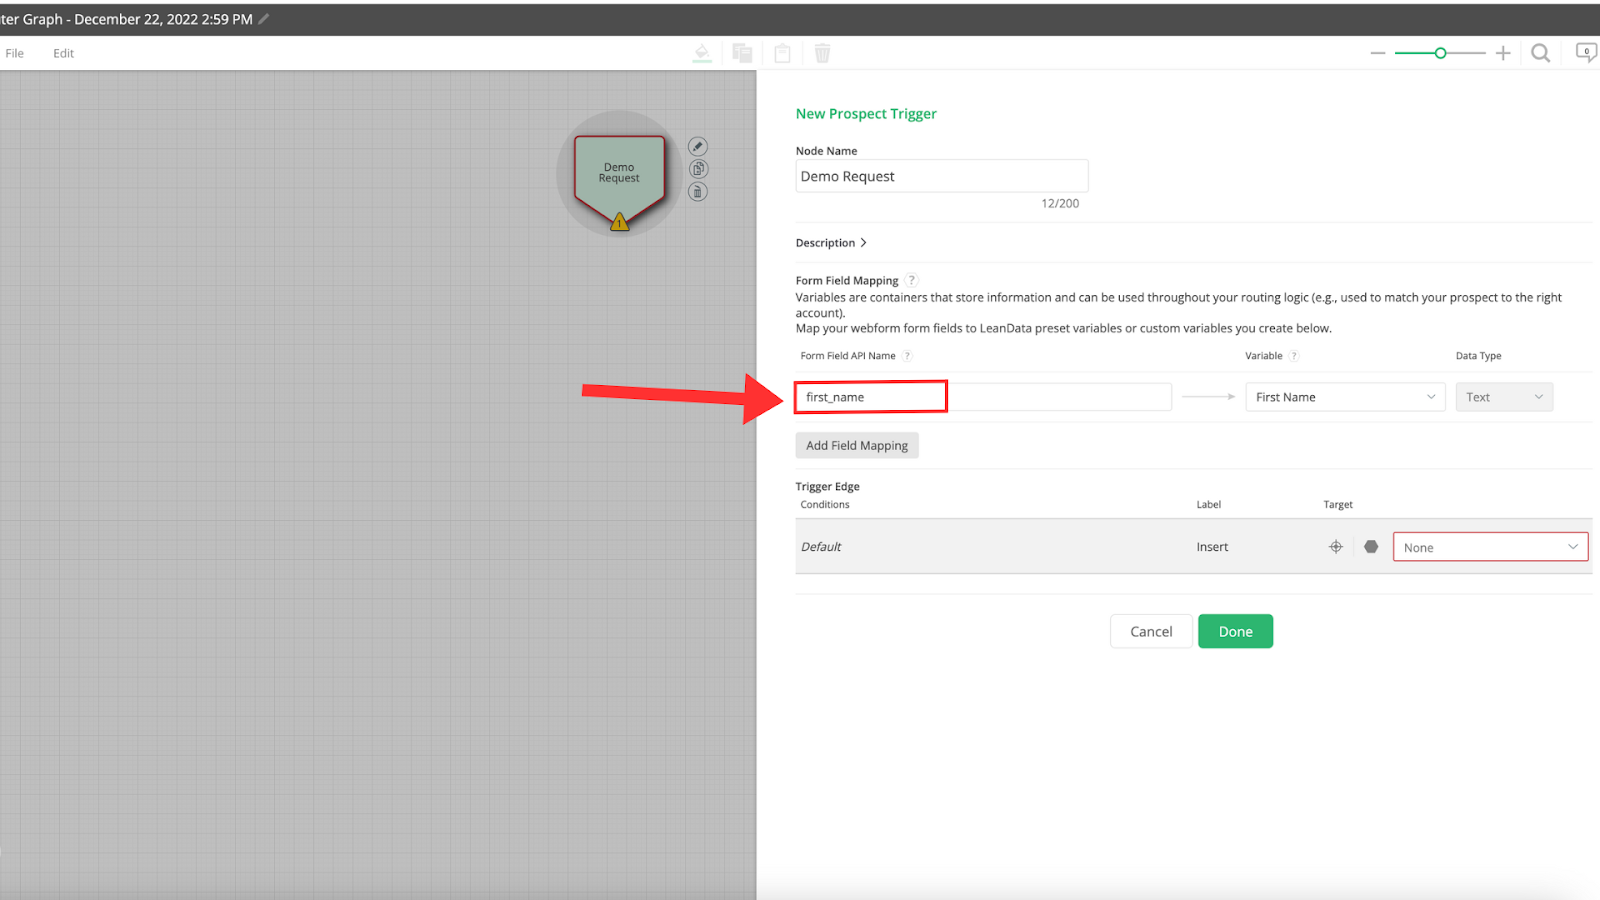Open the search magnifier tool
Viewport: 1600px width, 900px height.
point(1540,53)
